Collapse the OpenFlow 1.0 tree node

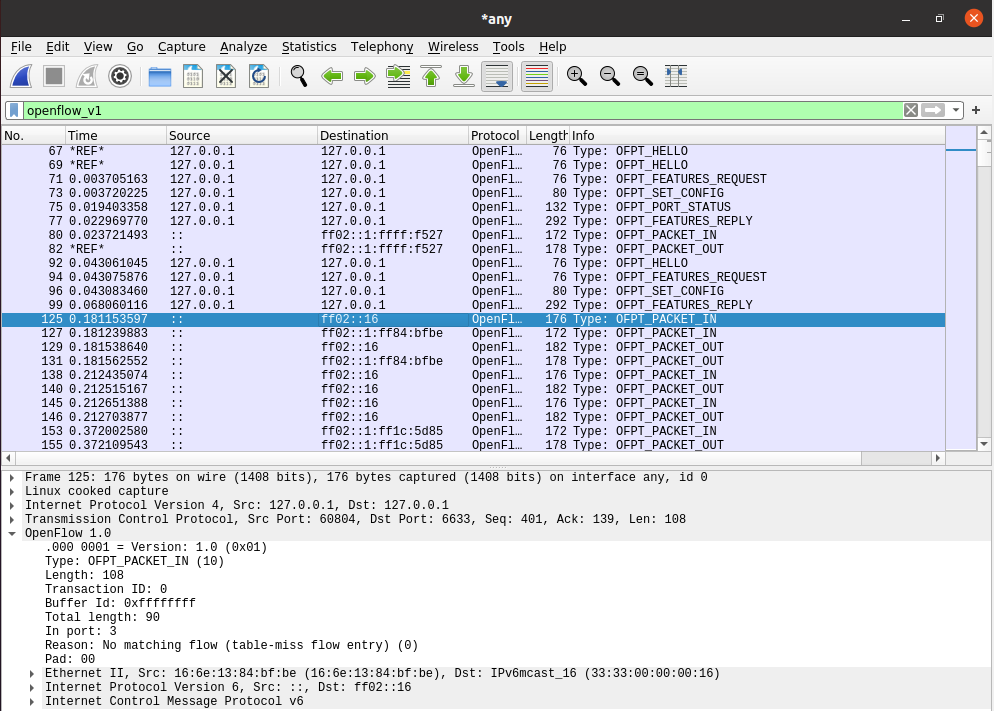coord(12,534)
